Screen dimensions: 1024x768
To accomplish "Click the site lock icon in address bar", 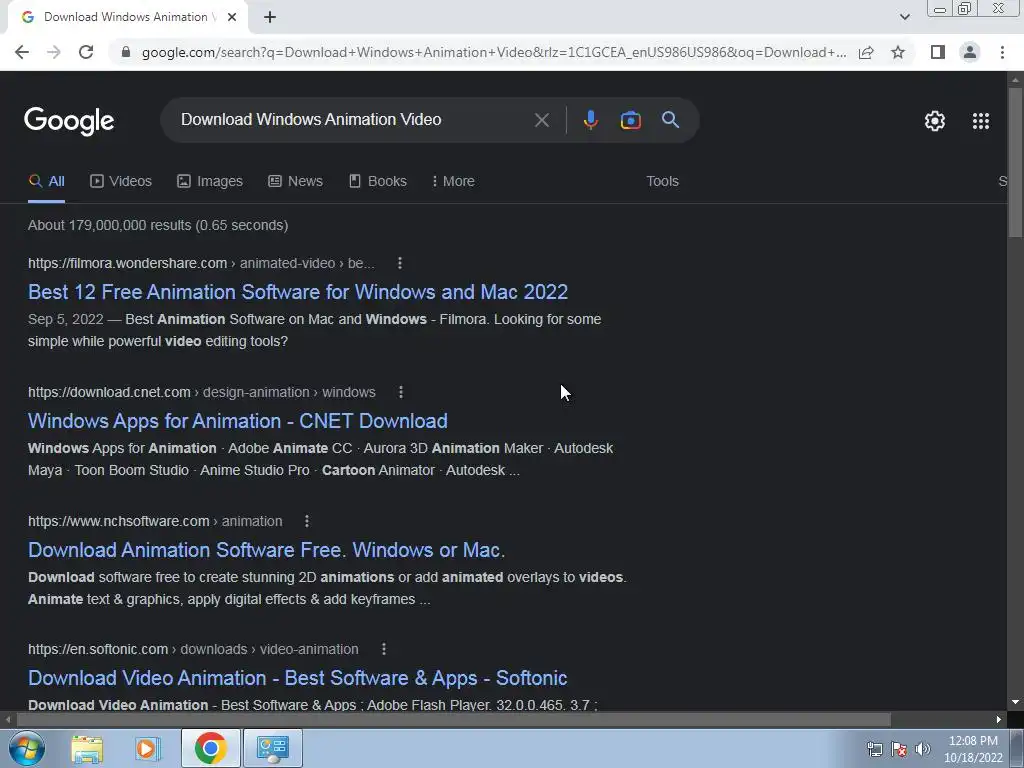I will [126, 52].
